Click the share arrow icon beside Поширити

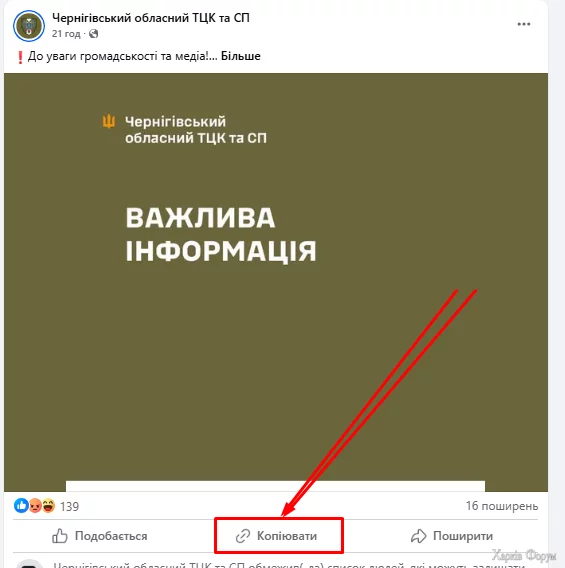(x=418, y=536)
